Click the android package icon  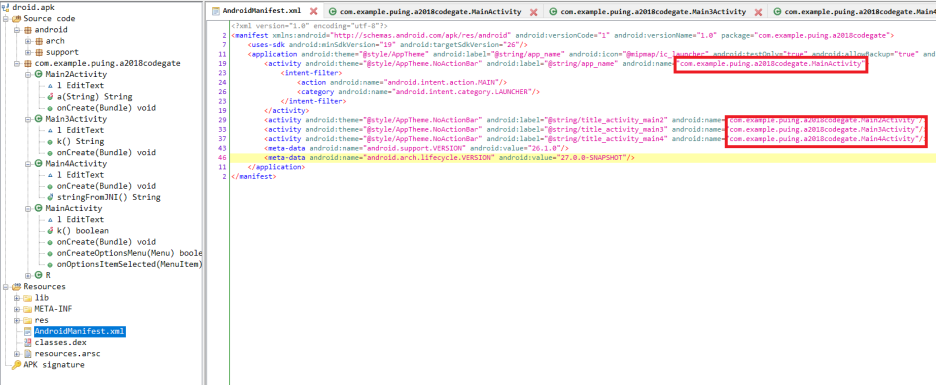[x=29, y=30]
